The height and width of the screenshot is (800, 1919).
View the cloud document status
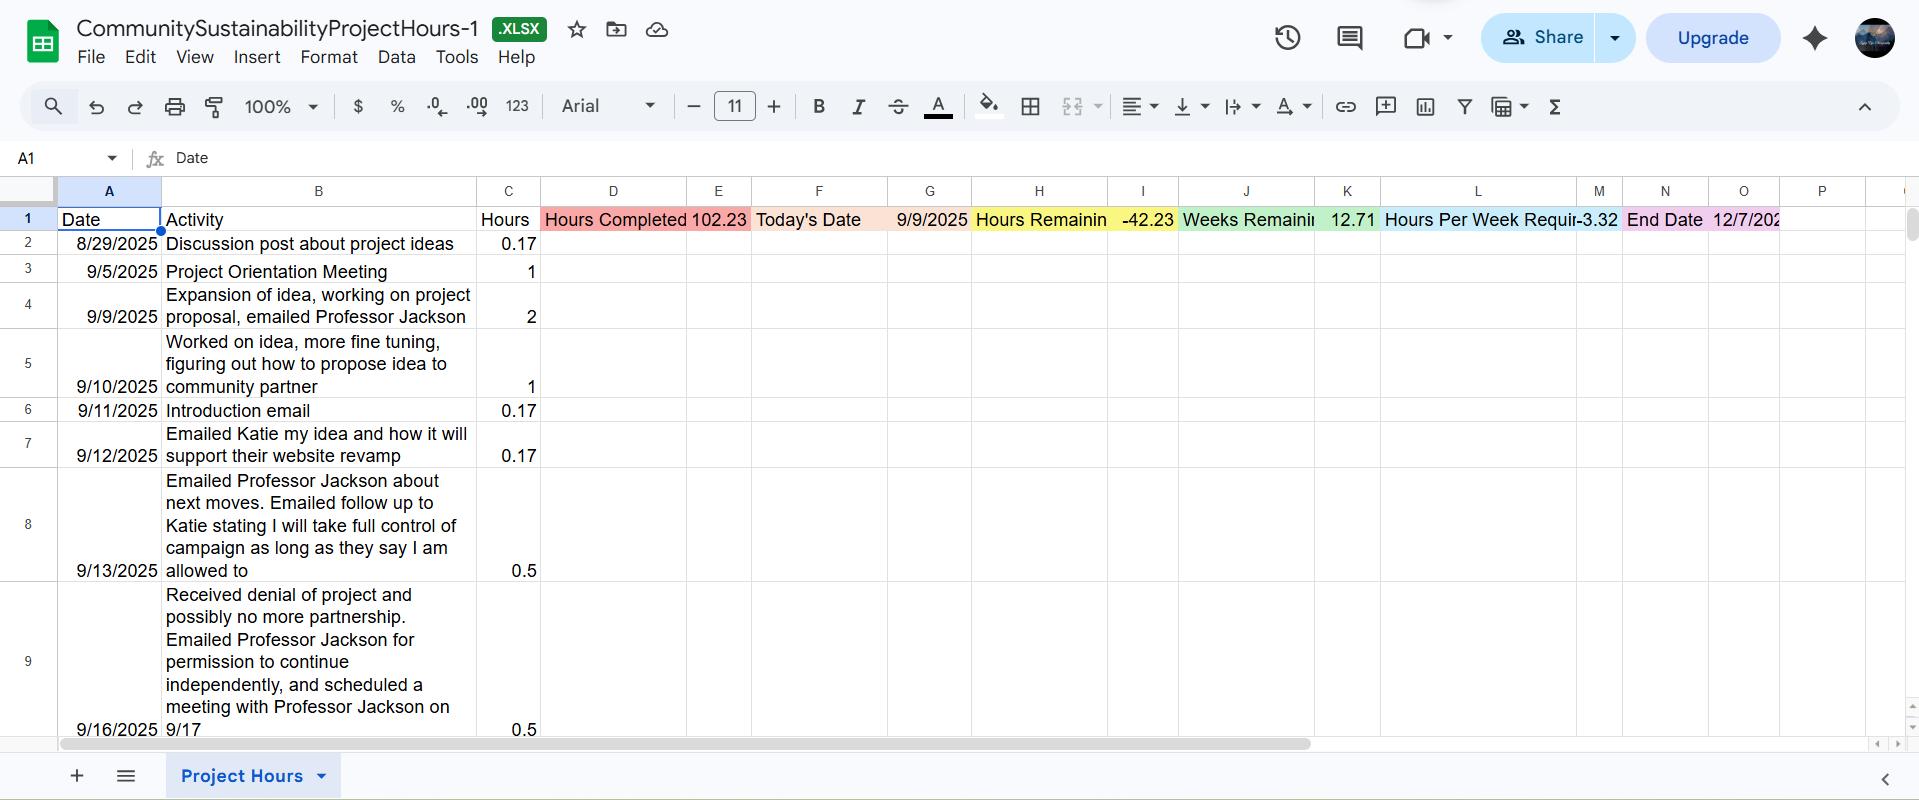coord(657,29)
